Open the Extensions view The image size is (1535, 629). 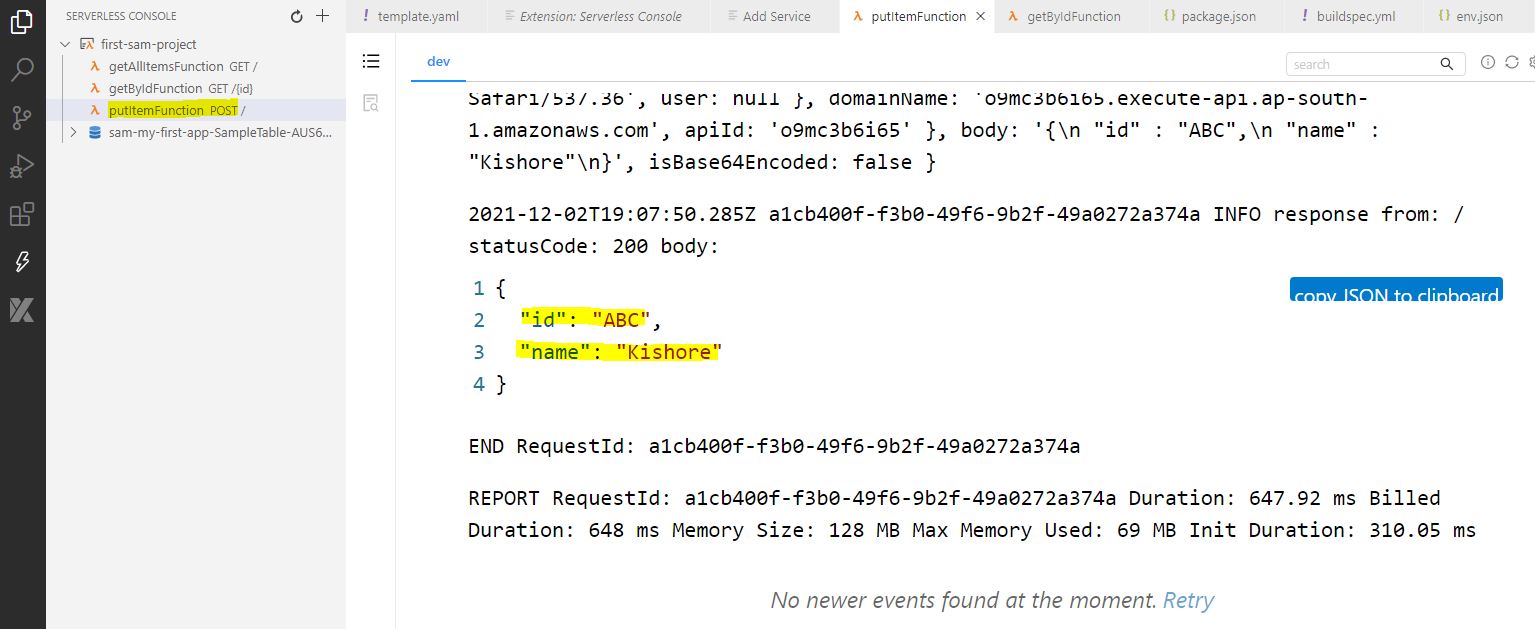21,214
